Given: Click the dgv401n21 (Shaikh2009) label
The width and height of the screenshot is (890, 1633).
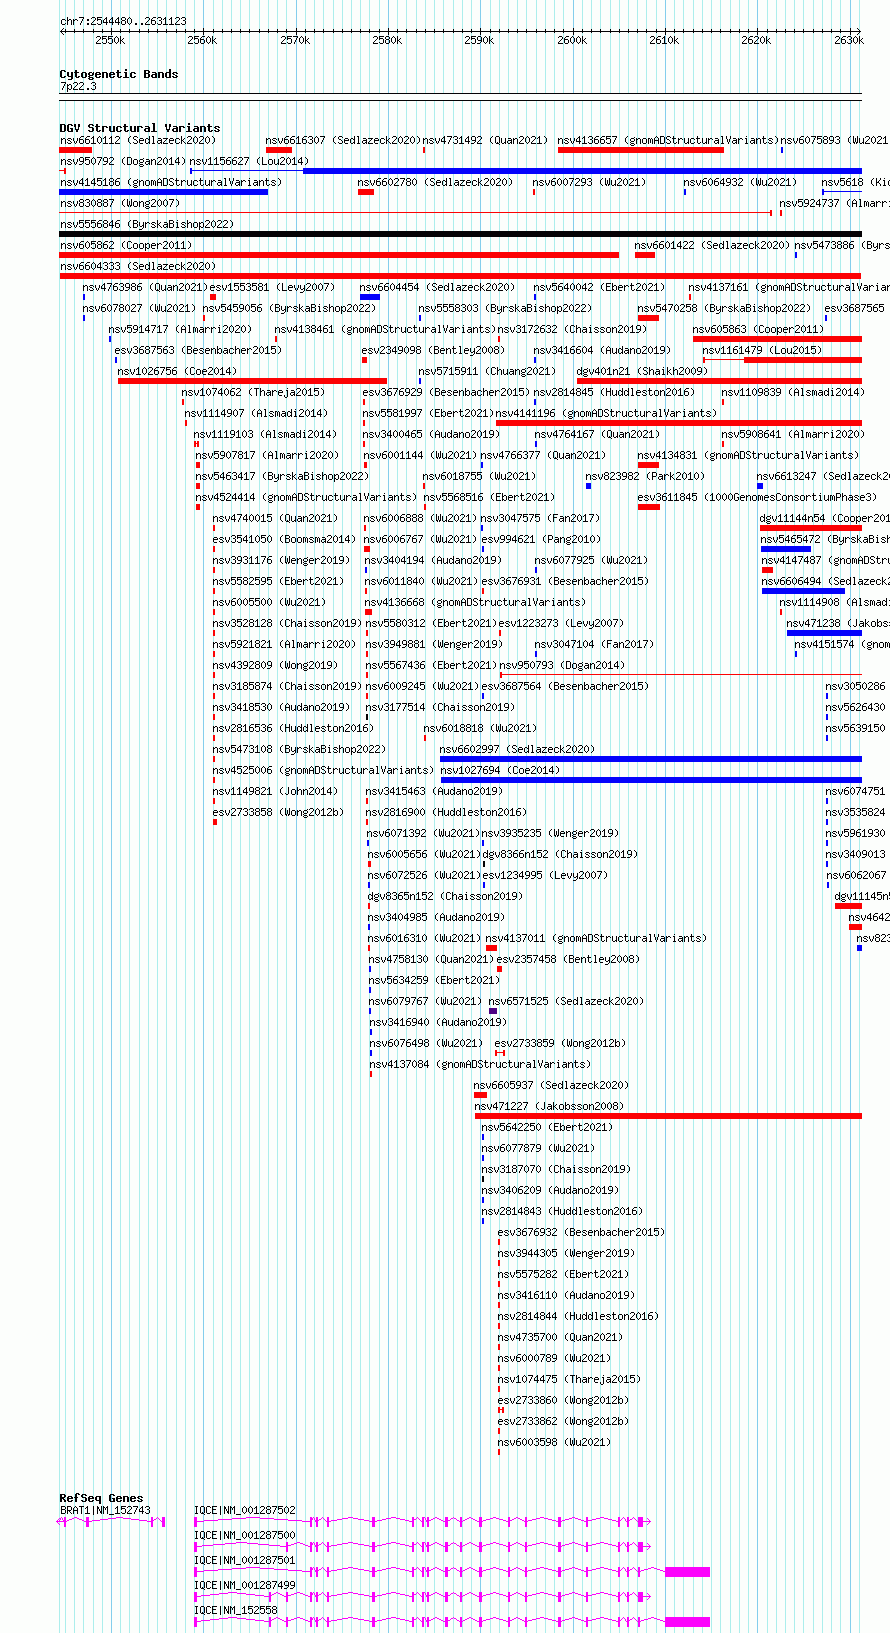Looking at the screenshot, I should (642, 371).
